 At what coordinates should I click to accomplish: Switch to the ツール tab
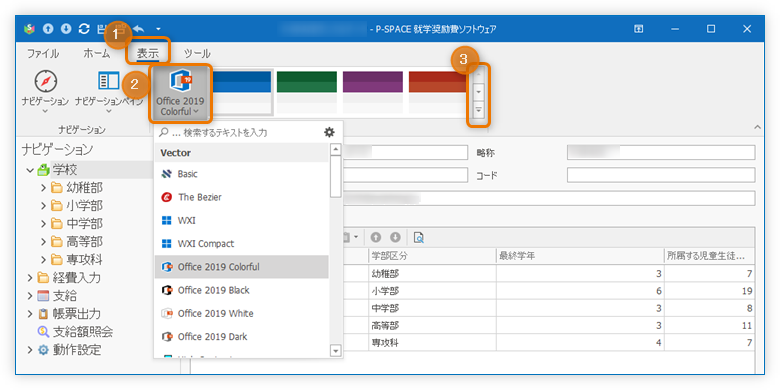[x=197, y=53]
